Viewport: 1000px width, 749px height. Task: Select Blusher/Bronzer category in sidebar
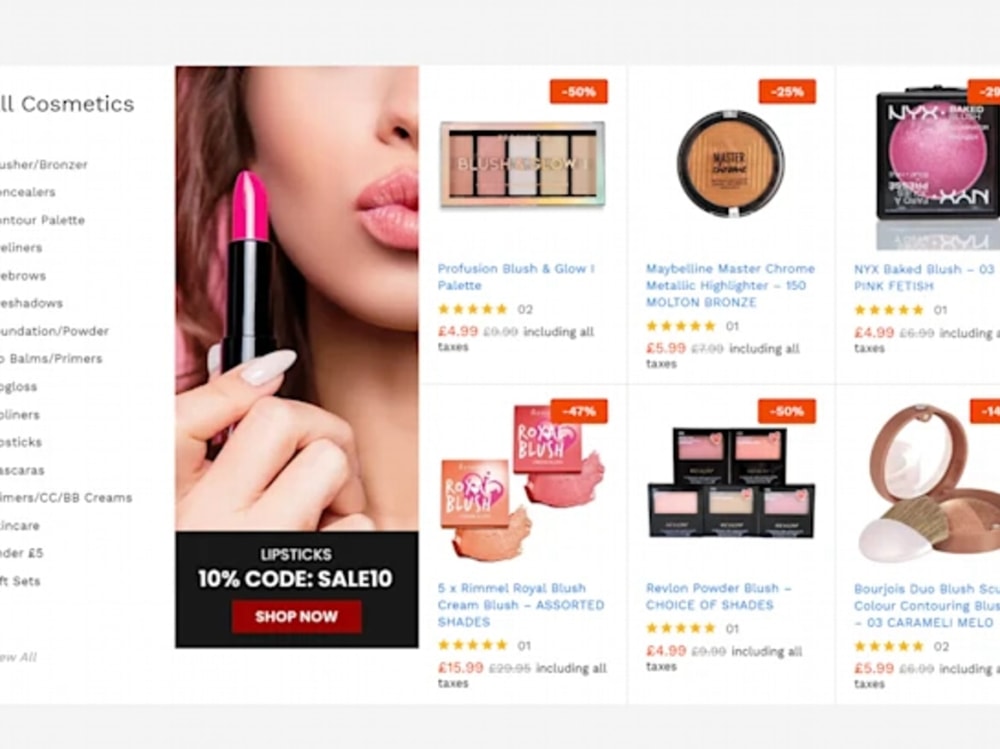coord(43,165)
